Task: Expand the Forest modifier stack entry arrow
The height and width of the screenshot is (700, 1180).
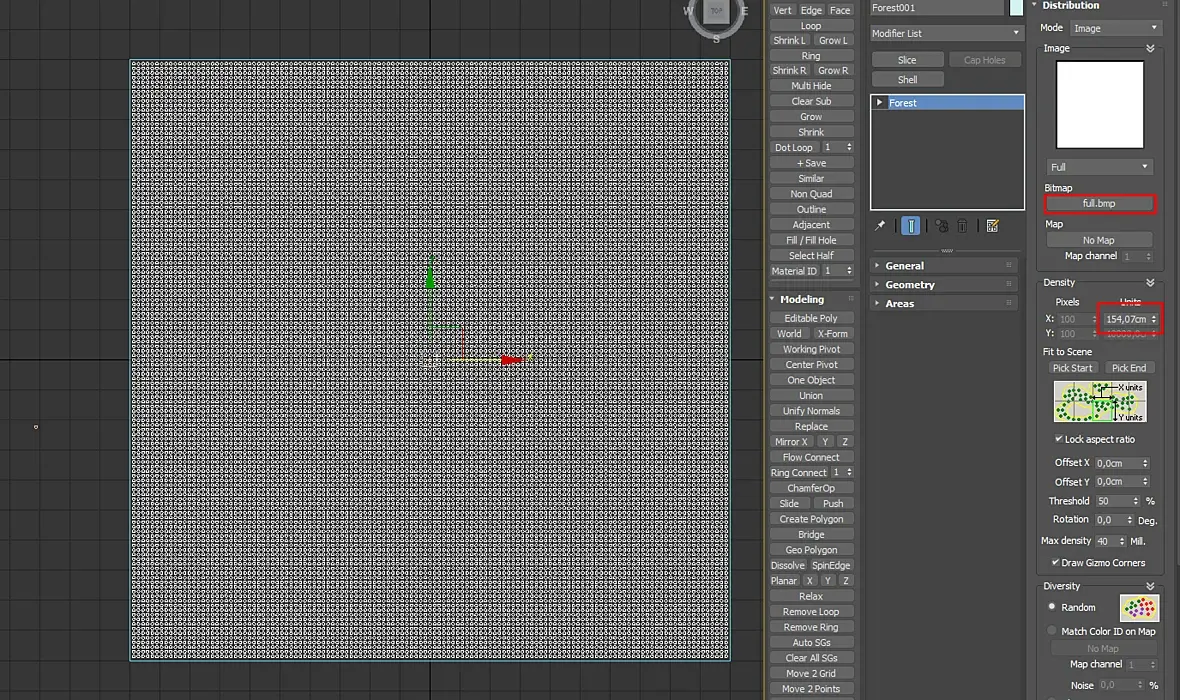Action: click(879, 102)
